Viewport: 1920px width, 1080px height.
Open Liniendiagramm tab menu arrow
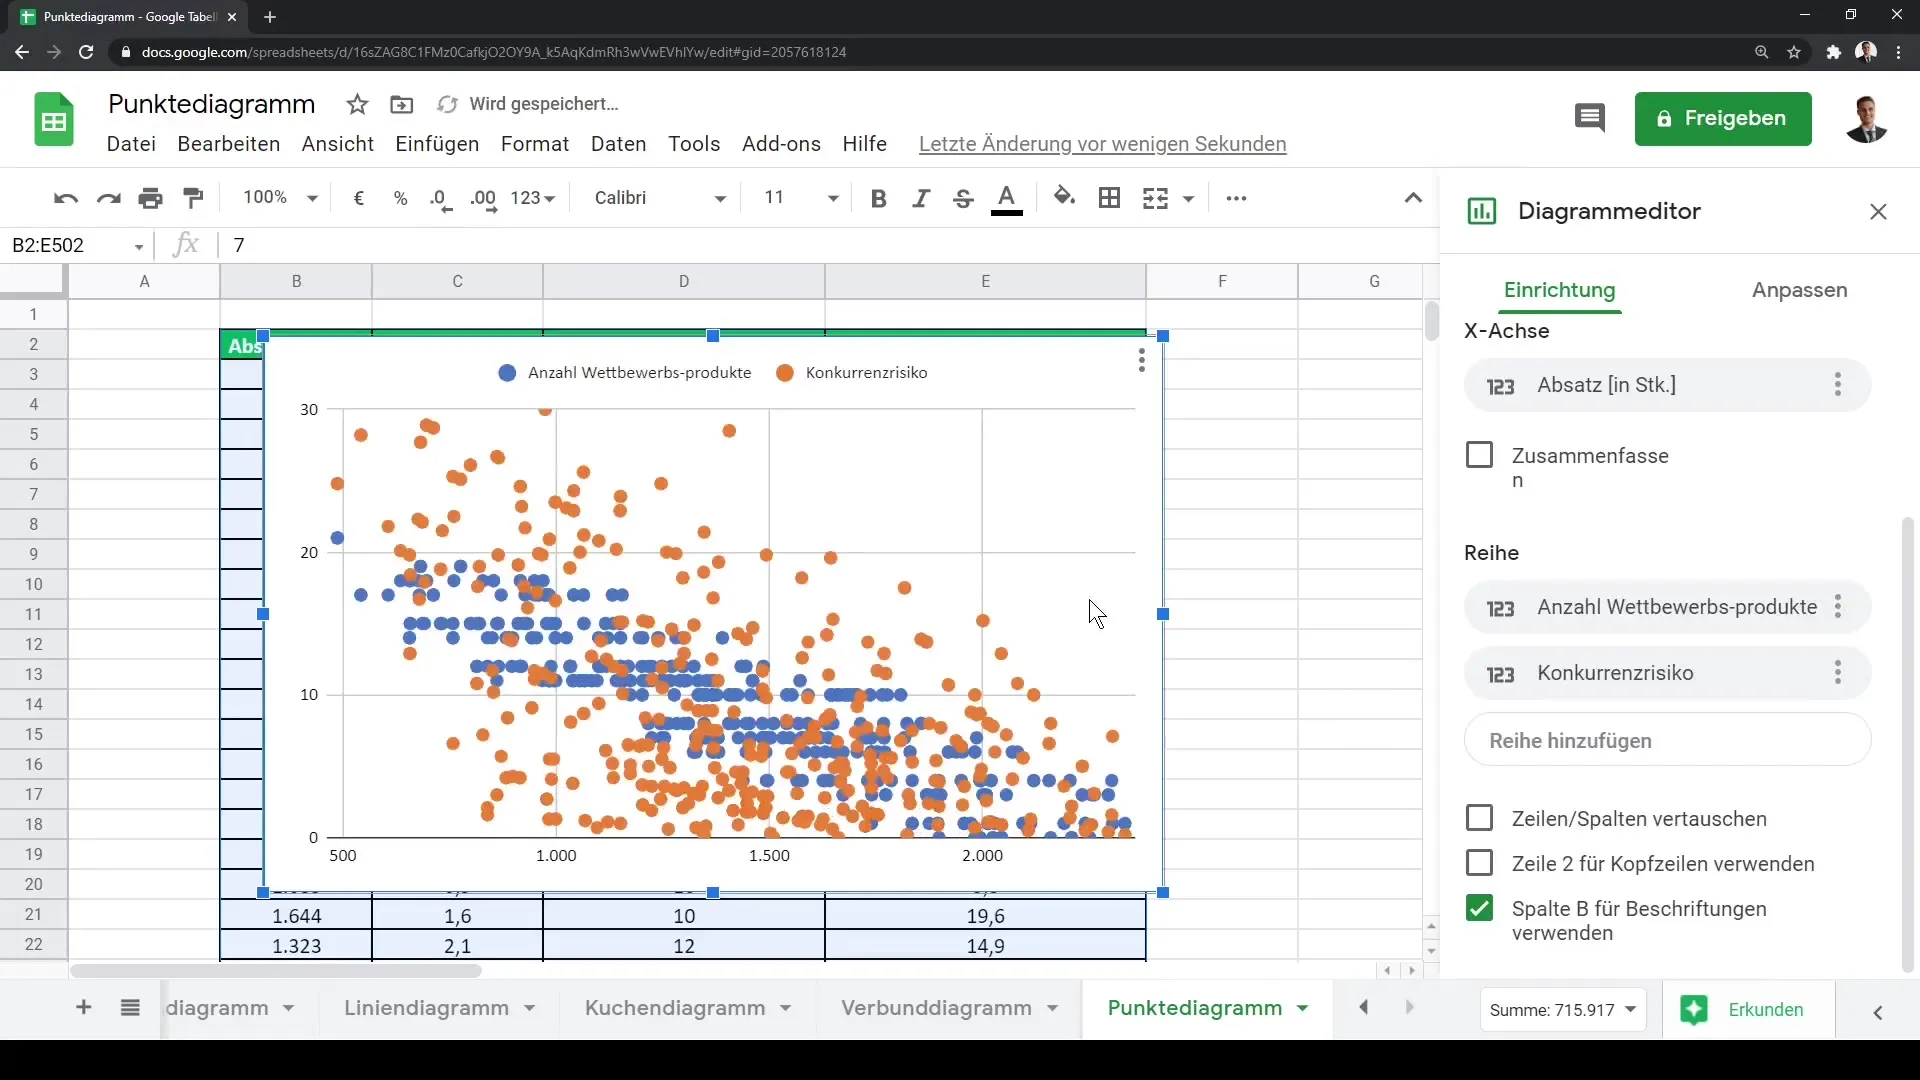click(529, 1009)
